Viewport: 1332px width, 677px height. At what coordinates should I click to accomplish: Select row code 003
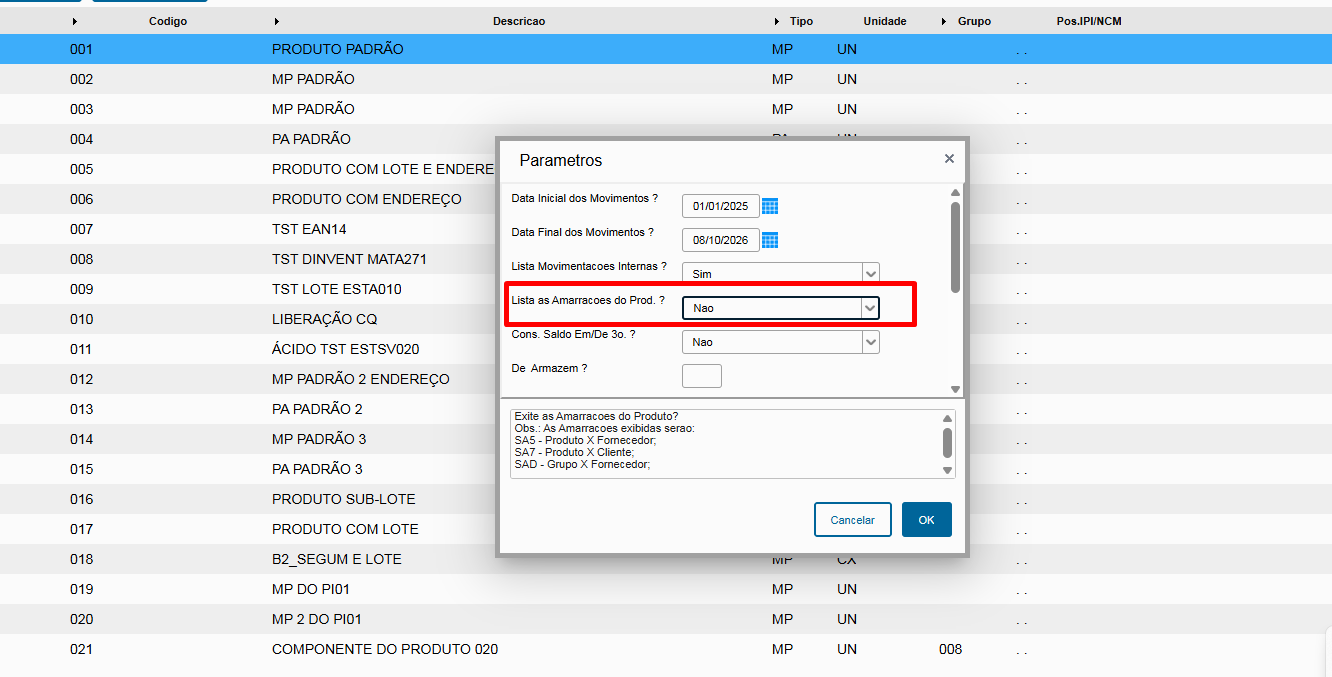[666, 109]
